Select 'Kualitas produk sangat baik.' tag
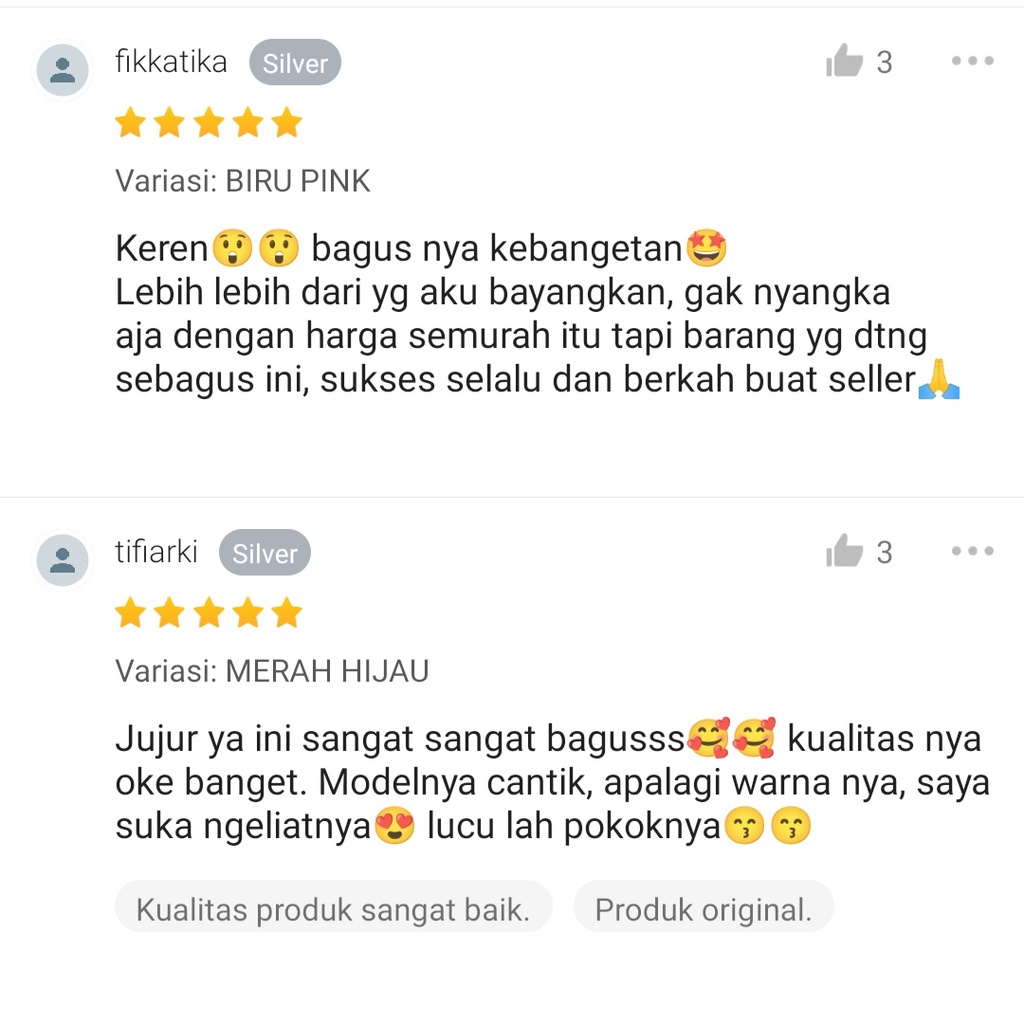Image resolution: width=1024 pixels, height=1024 pixels. (x=333, y=909)
